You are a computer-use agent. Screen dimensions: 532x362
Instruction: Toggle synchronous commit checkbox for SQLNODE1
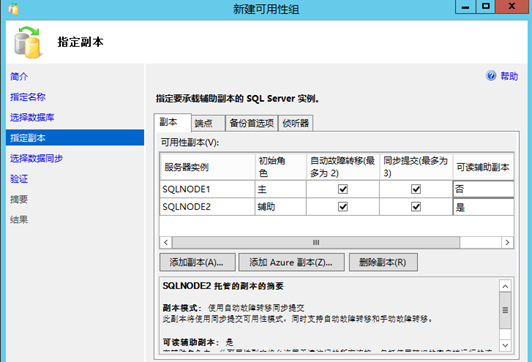tap(416, 189)
